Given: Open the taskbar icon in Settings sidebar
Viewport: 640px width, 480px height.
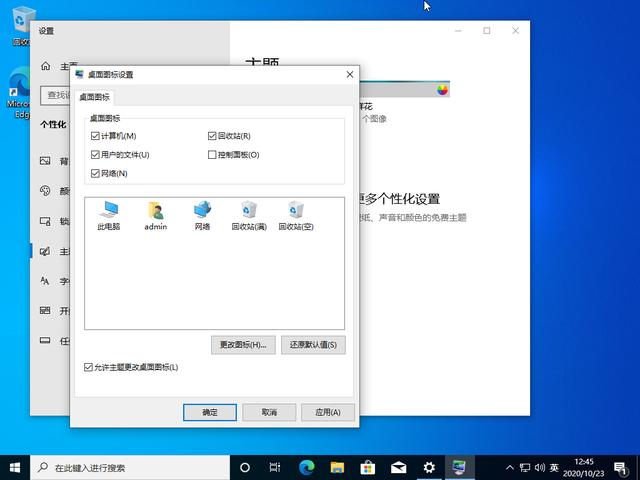Looking at the screenshot, I should point(45,340).
